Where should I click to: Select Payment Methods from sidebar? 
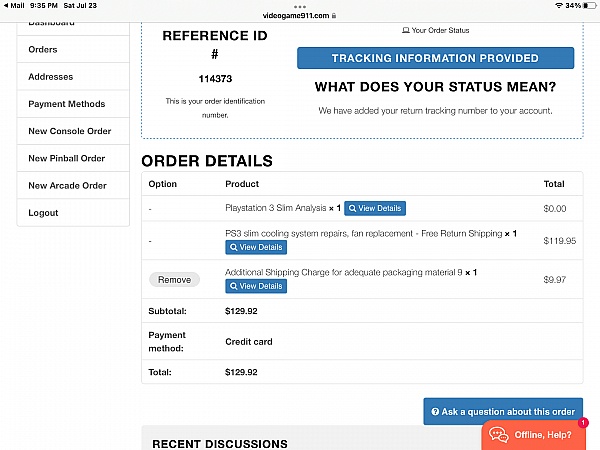pos(66,104)
